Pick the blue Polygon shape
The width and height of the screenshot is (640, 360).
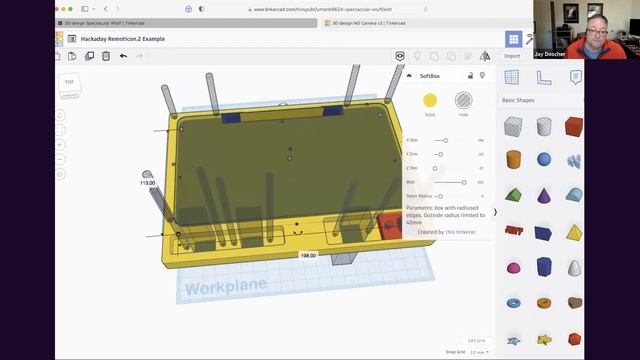(544, 267)
